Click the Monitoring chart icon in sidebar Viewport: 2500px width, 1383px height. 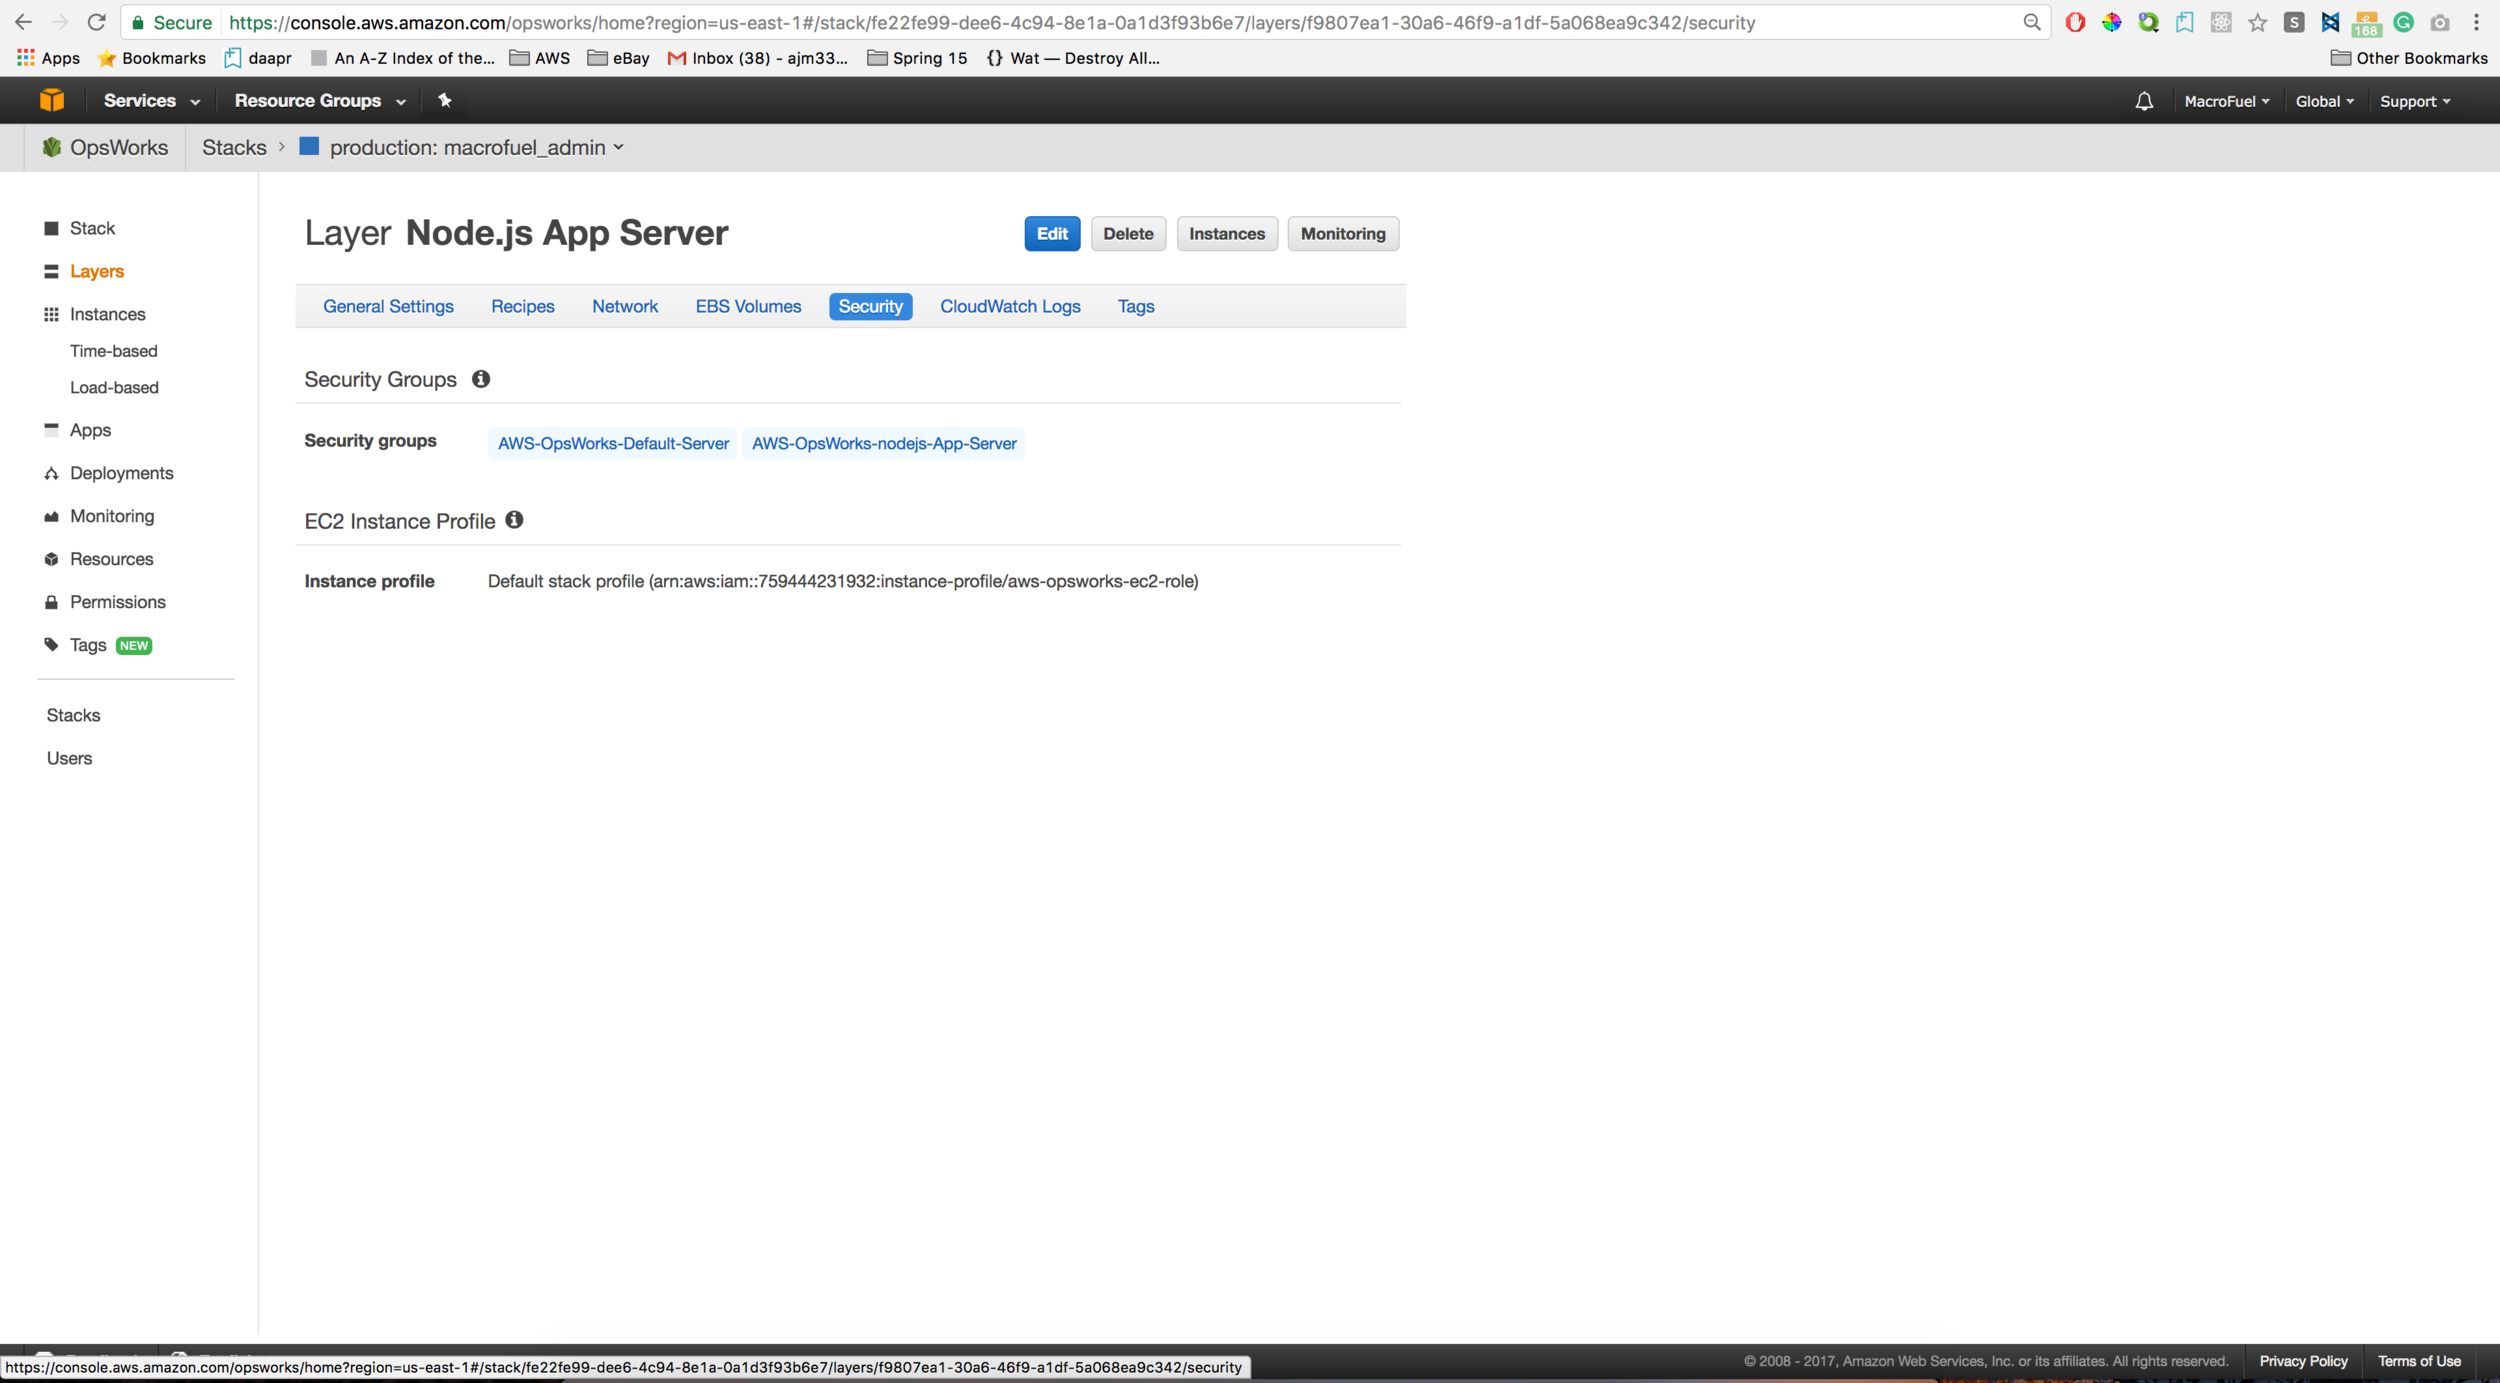coord(51,516)
